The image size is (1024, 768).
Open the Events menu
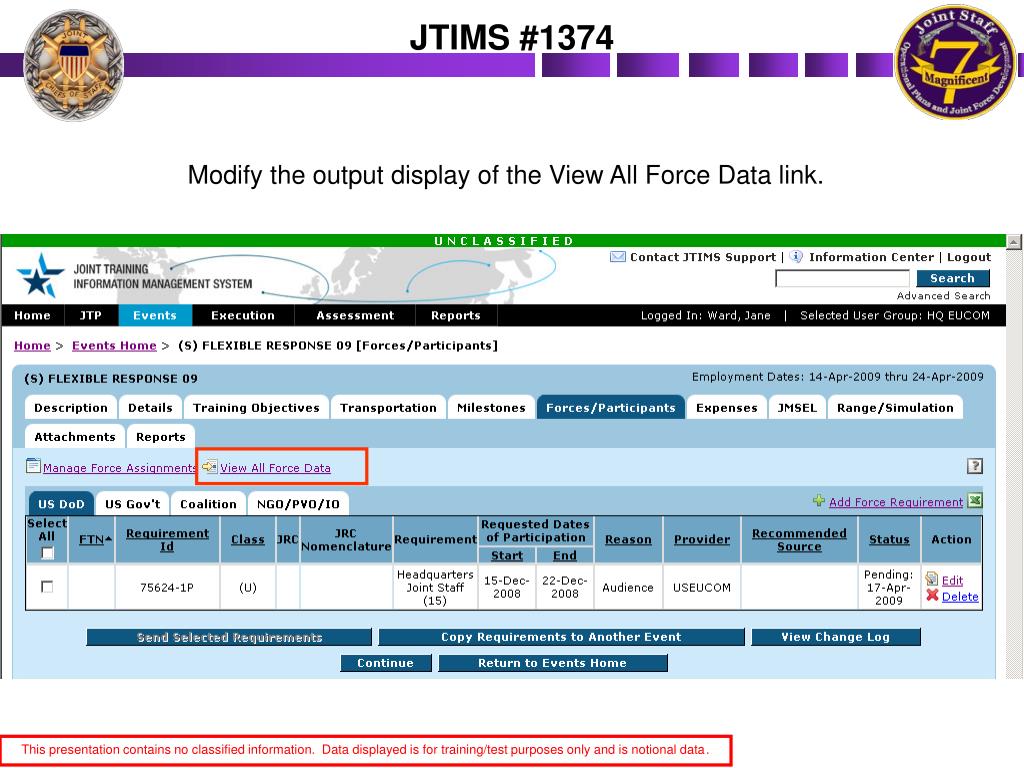pos(155,315)
